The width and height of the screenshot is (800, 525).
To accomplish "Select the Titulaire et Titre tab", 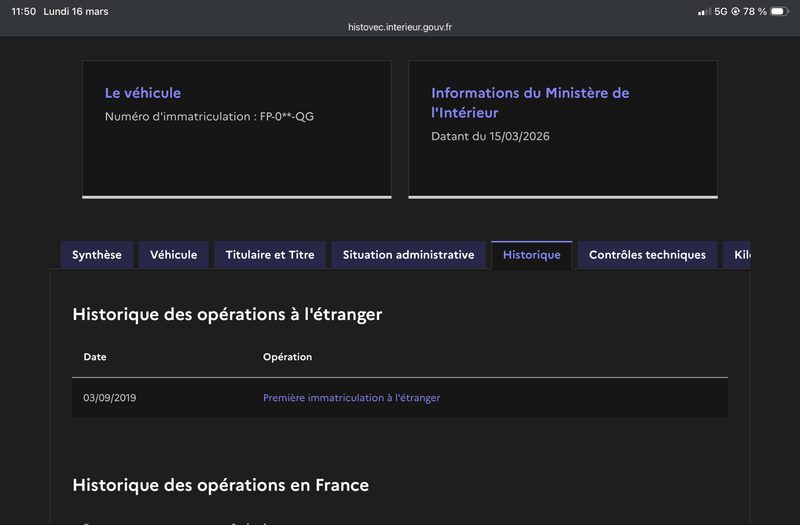I will 270,255.
